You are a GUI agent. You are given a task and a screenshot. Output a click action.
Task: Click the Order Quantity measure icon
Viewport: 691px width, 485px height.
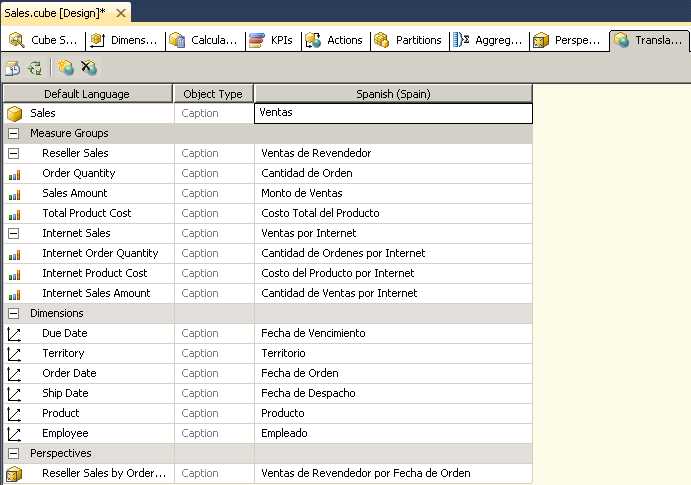(x=15, y=175)
